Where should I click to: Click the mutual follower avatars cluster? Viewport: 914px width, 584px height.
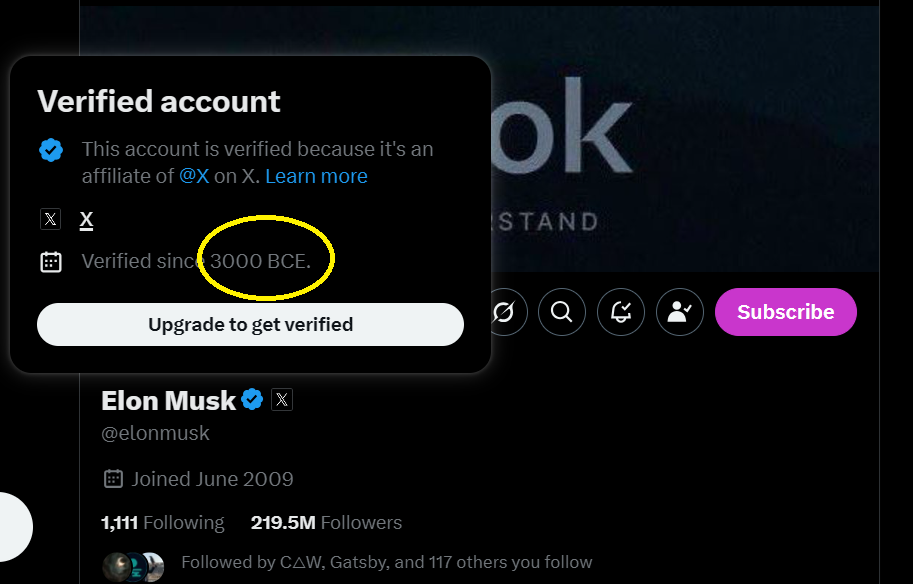point(133,566)
